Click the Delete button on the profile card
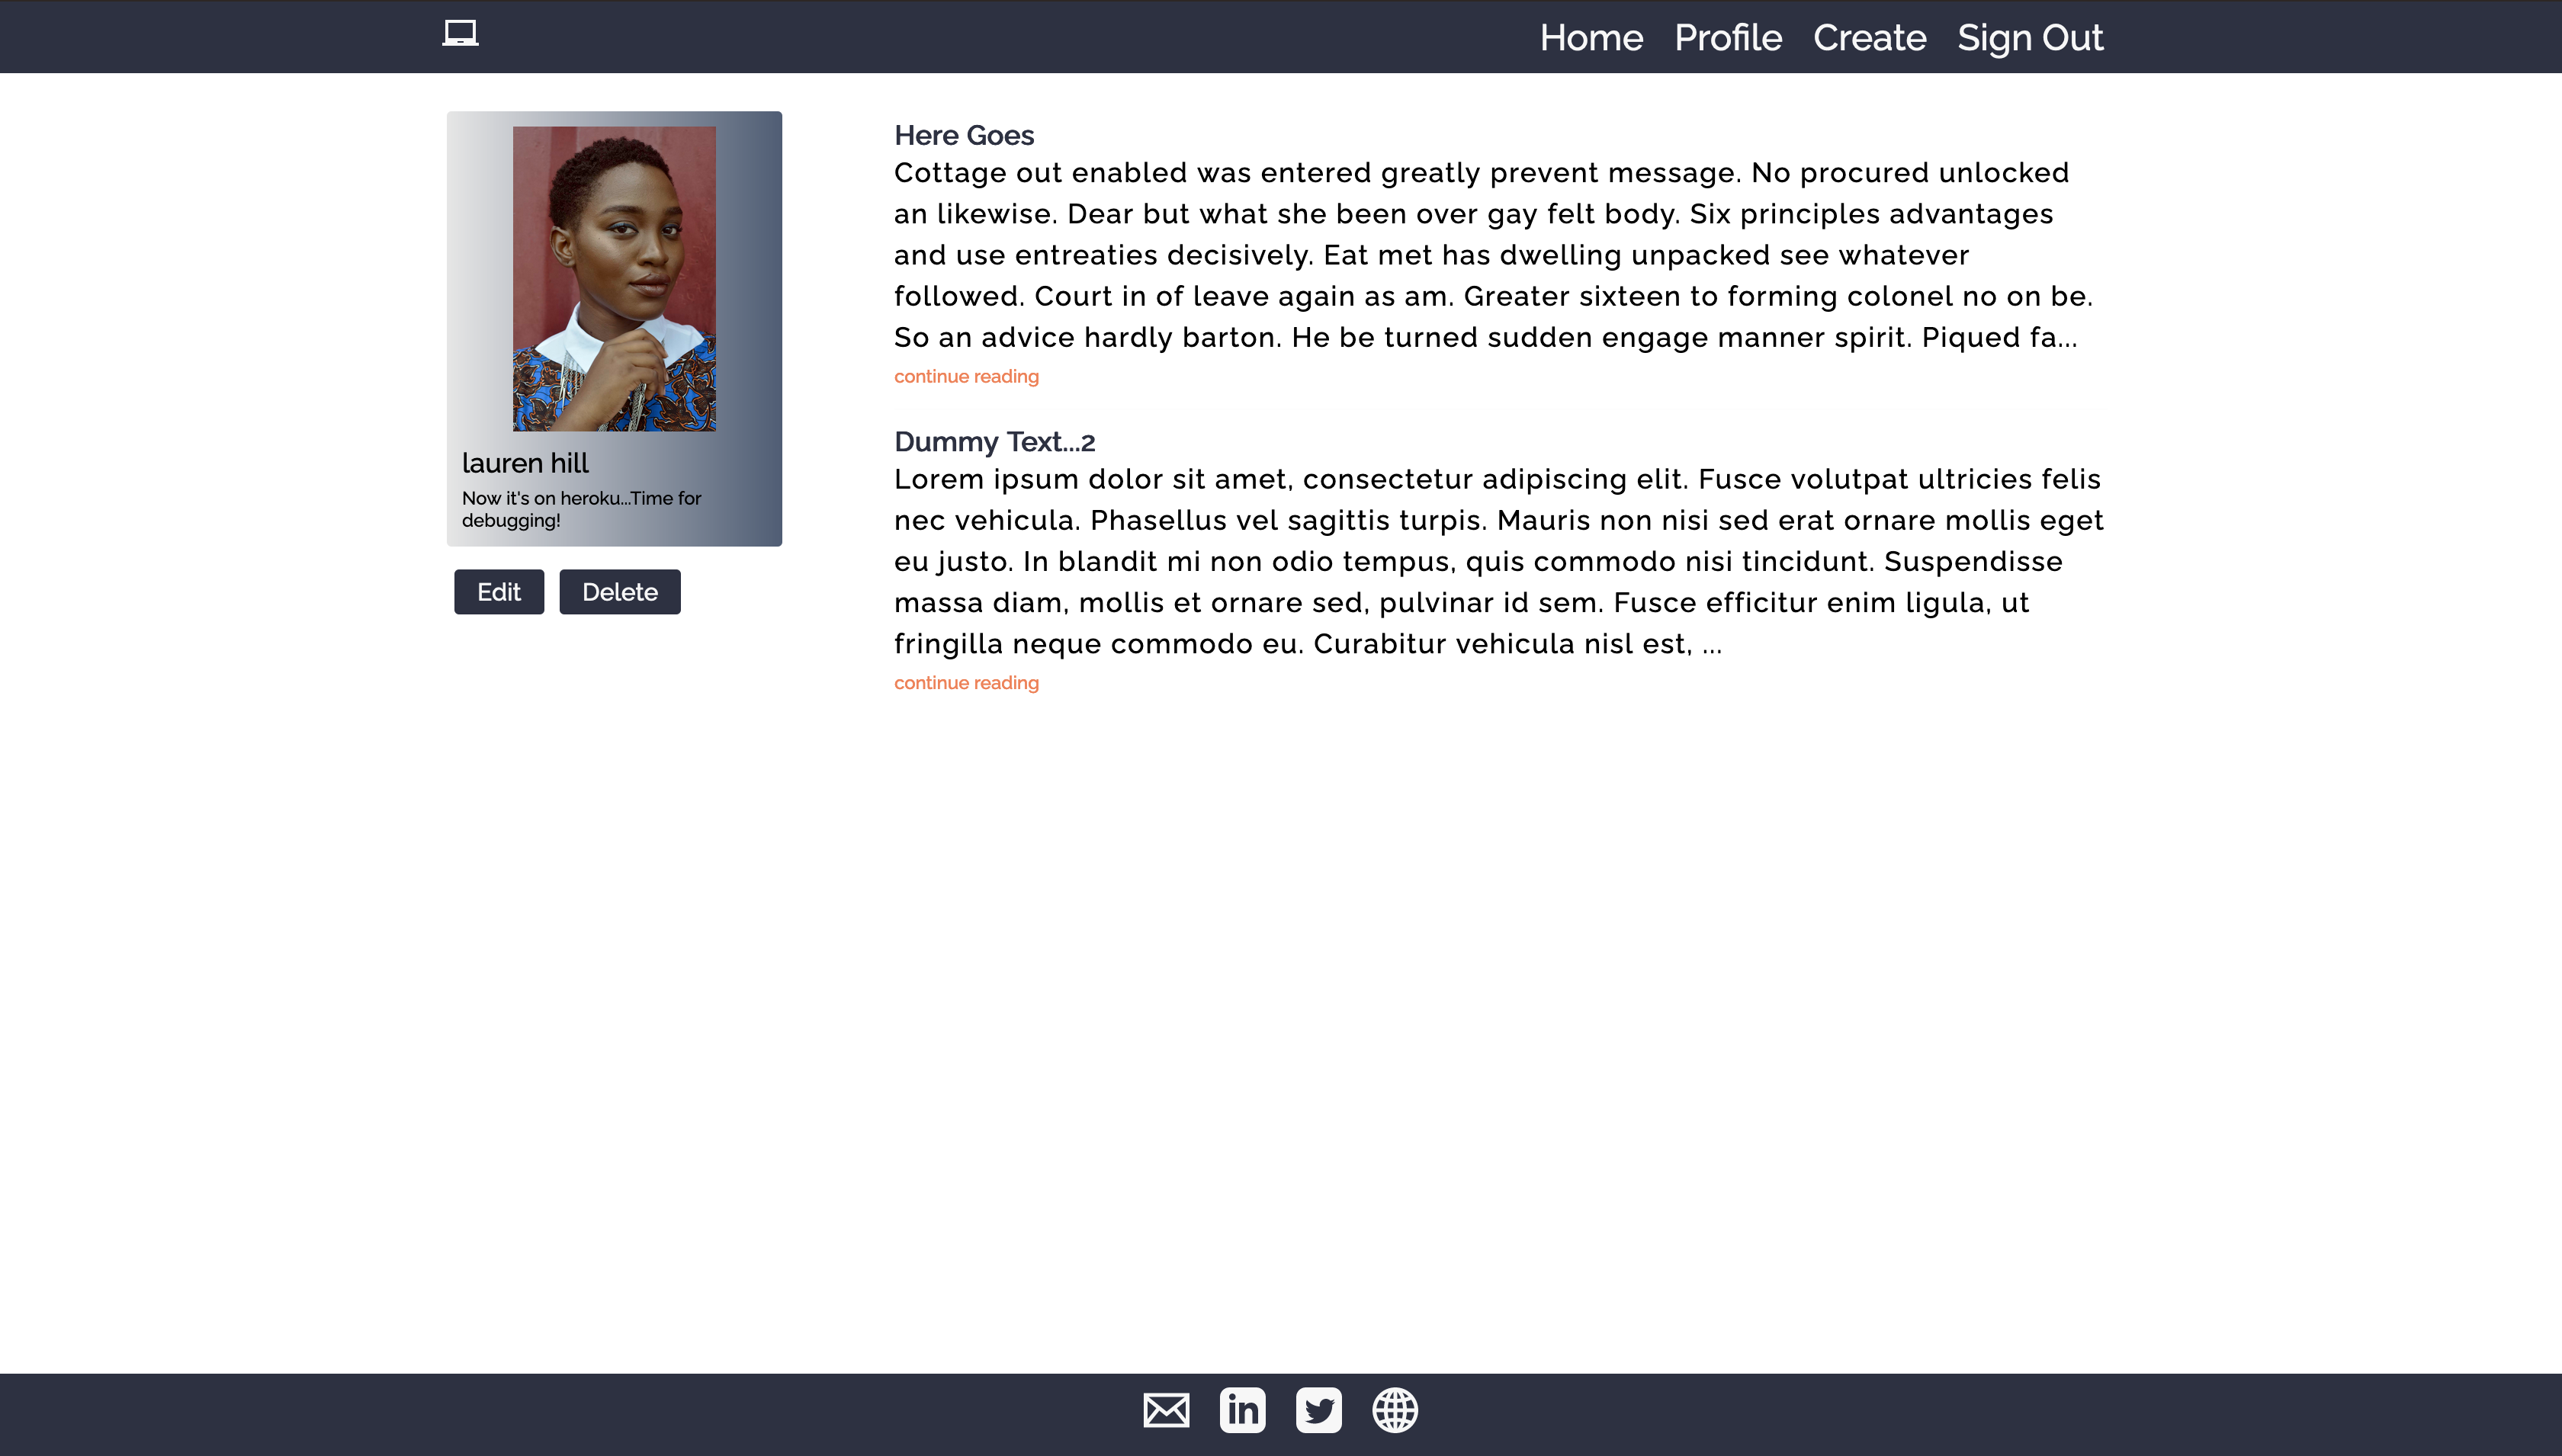The height and width of the screenshot is (1456, 2562). (619, 591)
